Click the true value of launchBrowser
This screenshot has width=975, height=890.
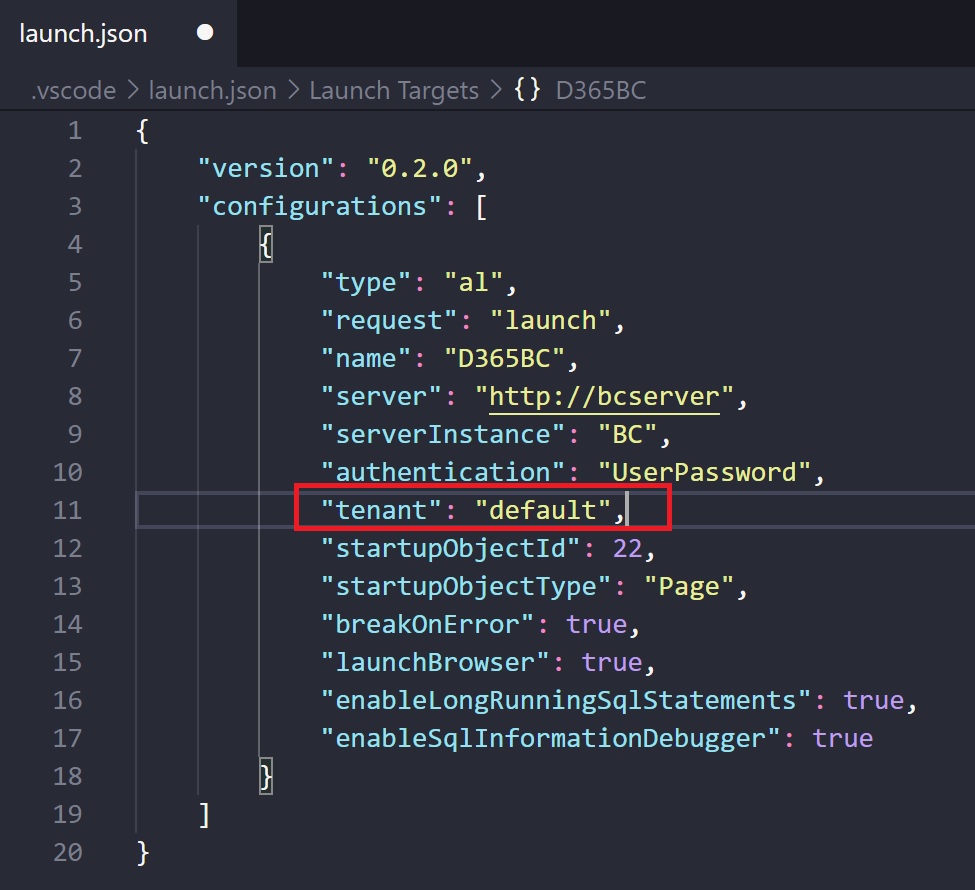(x=612, y=662)
